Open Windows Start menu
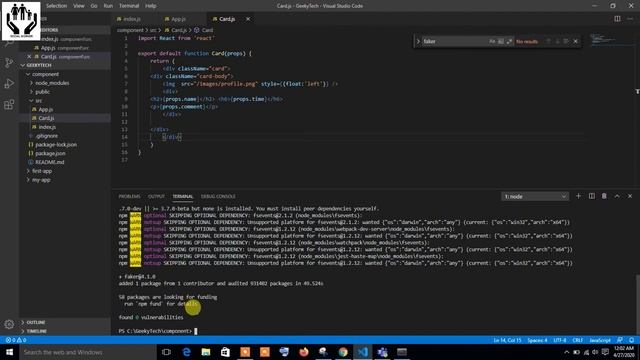 [9, 352]
